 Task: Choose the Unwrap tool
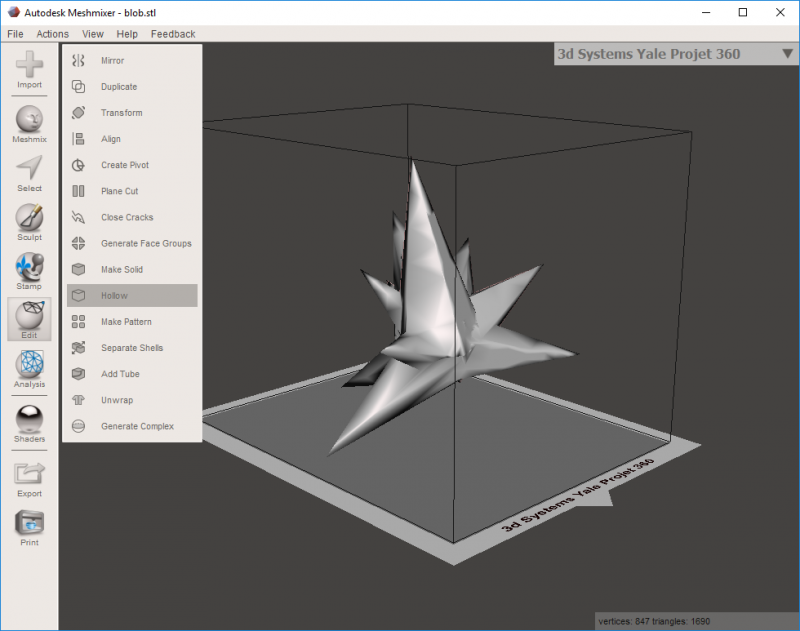(132, 400)
